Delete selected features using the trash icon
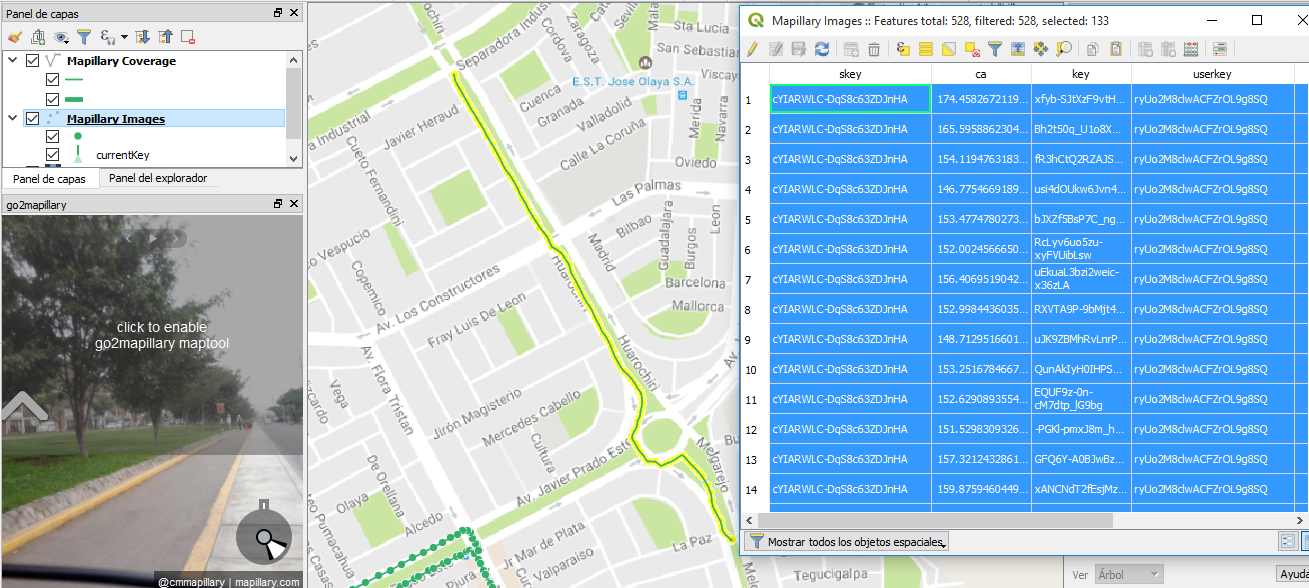Image resolution: width=1309 pixels, height=588 pixels. coord(874,48)
